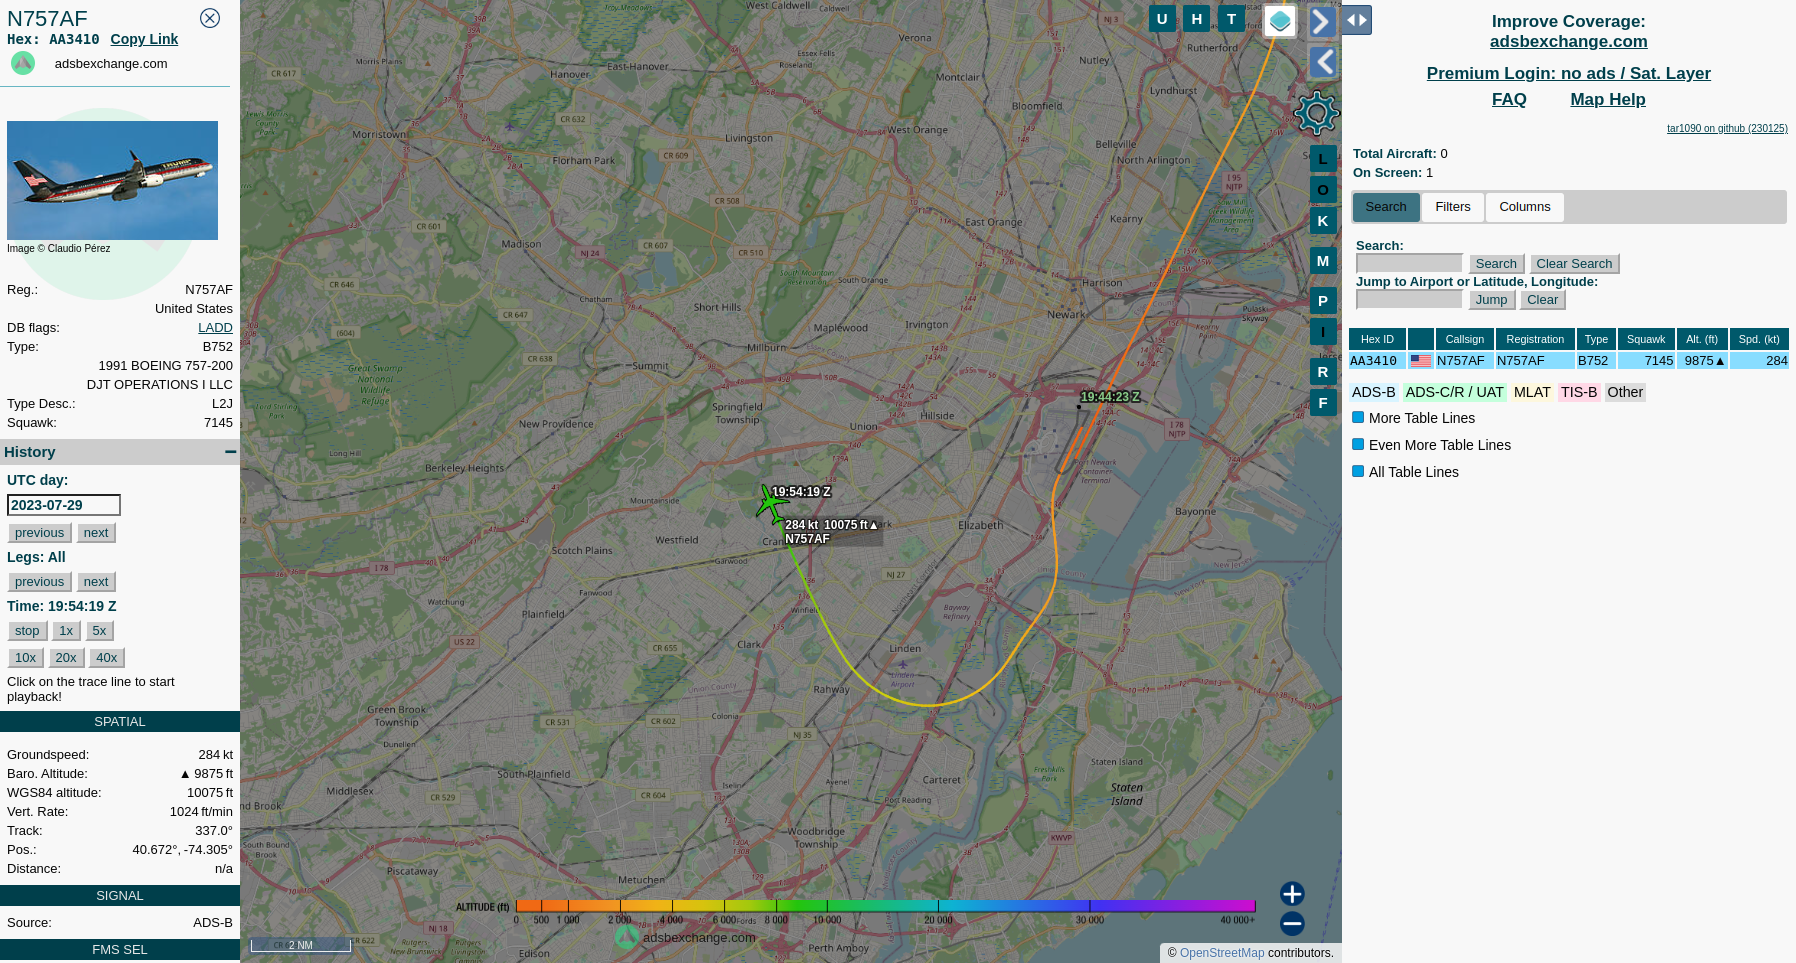Click the UTC day date field
Screen dimensions: 1796x963
click(x=64, y=505)
